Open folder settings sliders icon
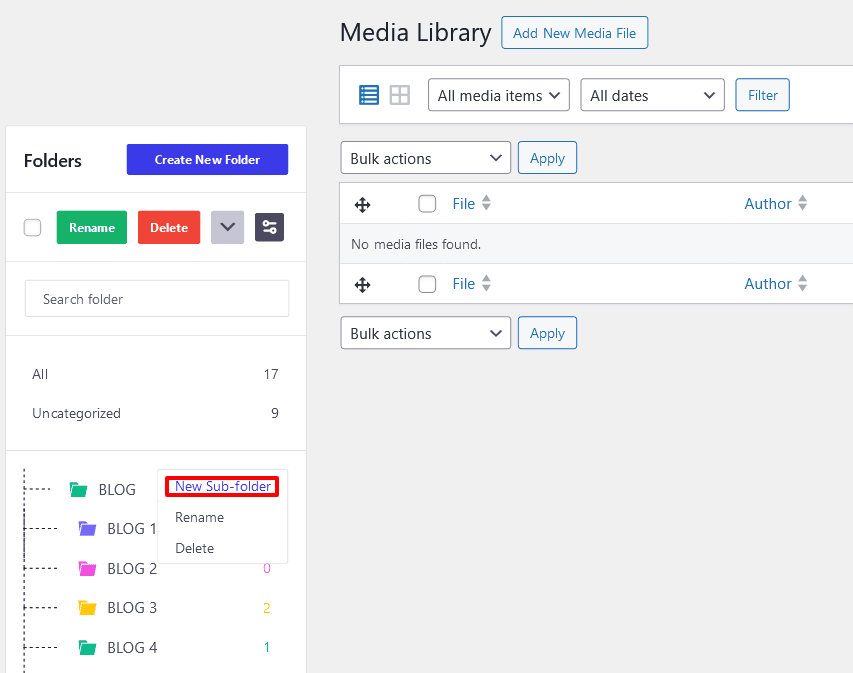 coord(269,227)
